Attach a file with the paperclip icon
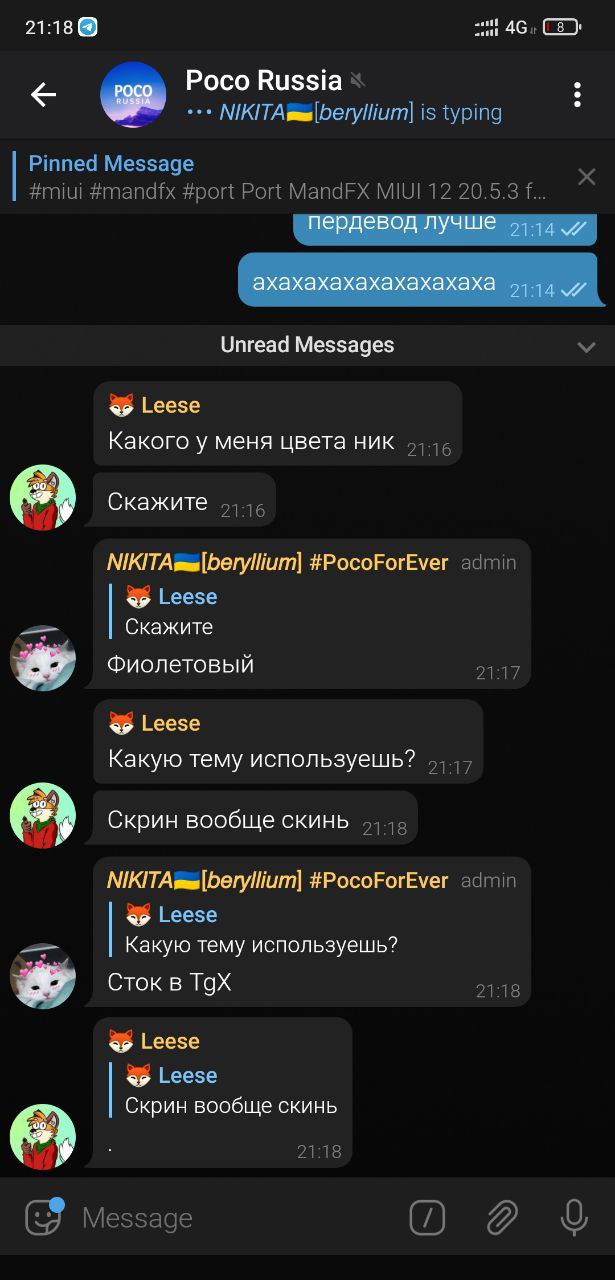The image size is (615, 1280). (502, 1218)
